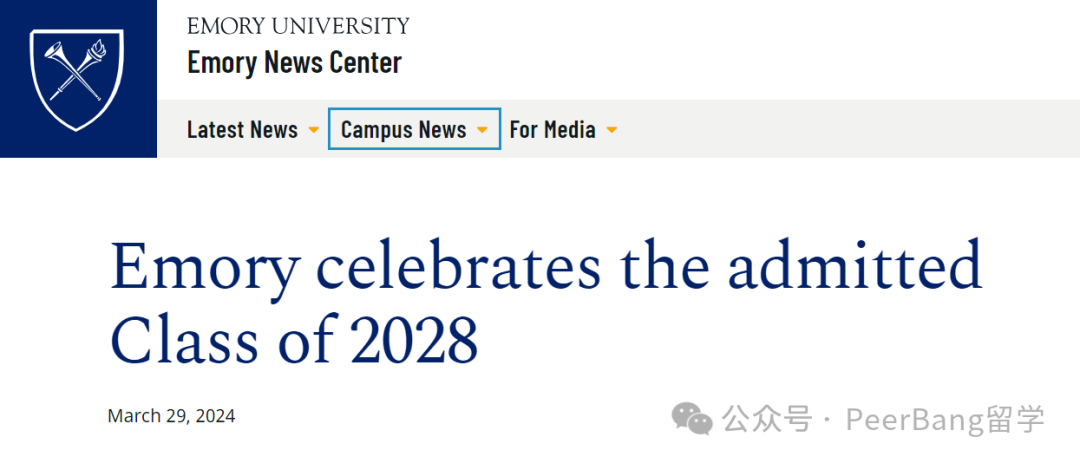This screenshot has width=1080, height=463.
Task: Click the 'Class of 2028' headline line
Action: [x=294, y=340]
